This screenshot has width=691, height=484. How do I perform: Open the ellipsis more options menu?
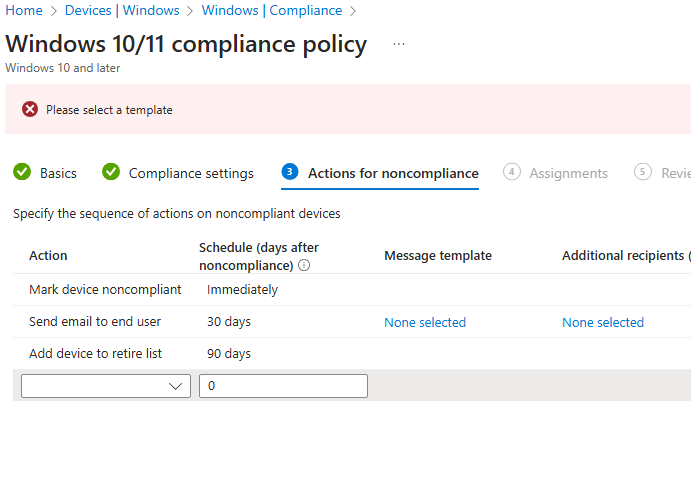399,44
